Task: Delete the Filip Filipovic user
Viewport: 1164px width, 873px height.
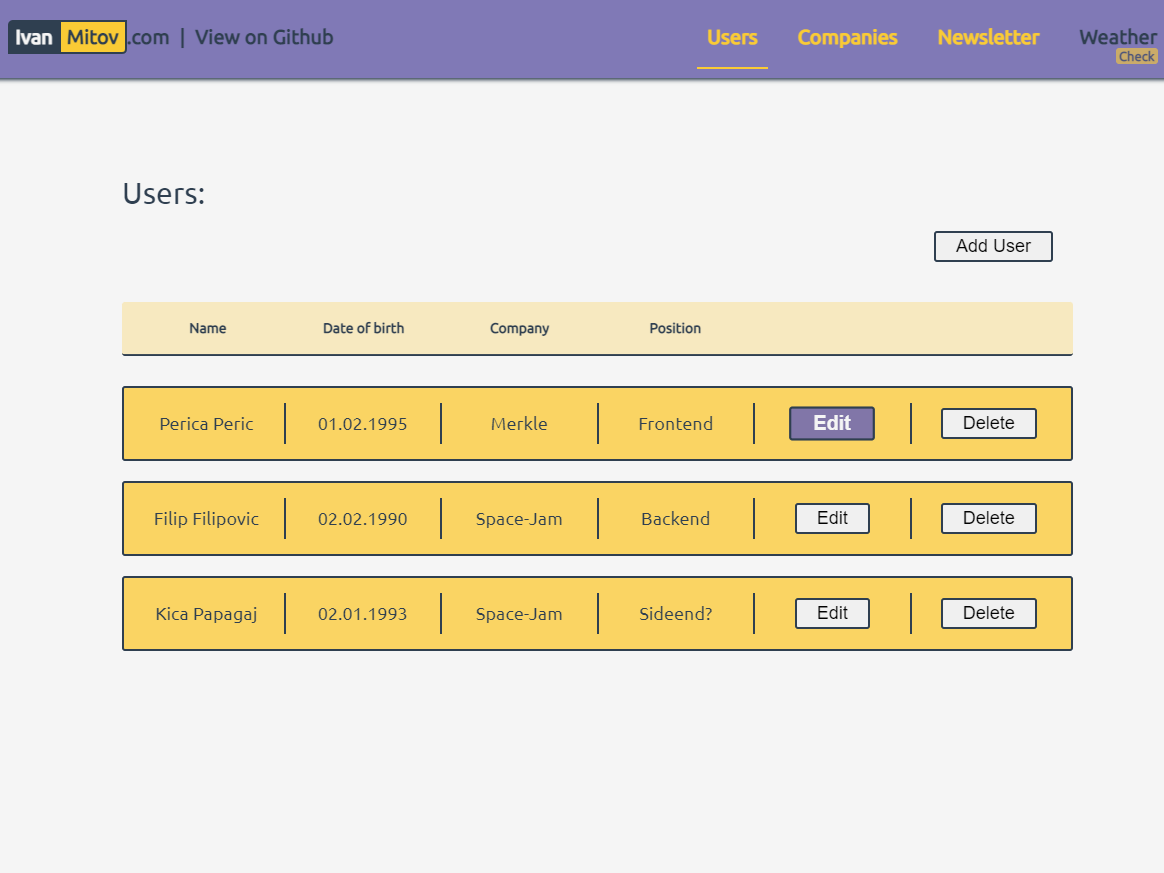Action: 988,518
